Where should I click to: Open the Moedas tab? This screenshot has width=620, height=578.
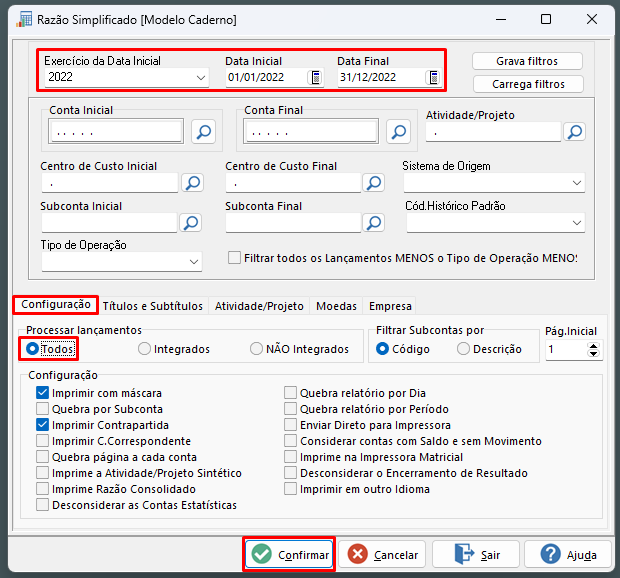coord(336,306)
